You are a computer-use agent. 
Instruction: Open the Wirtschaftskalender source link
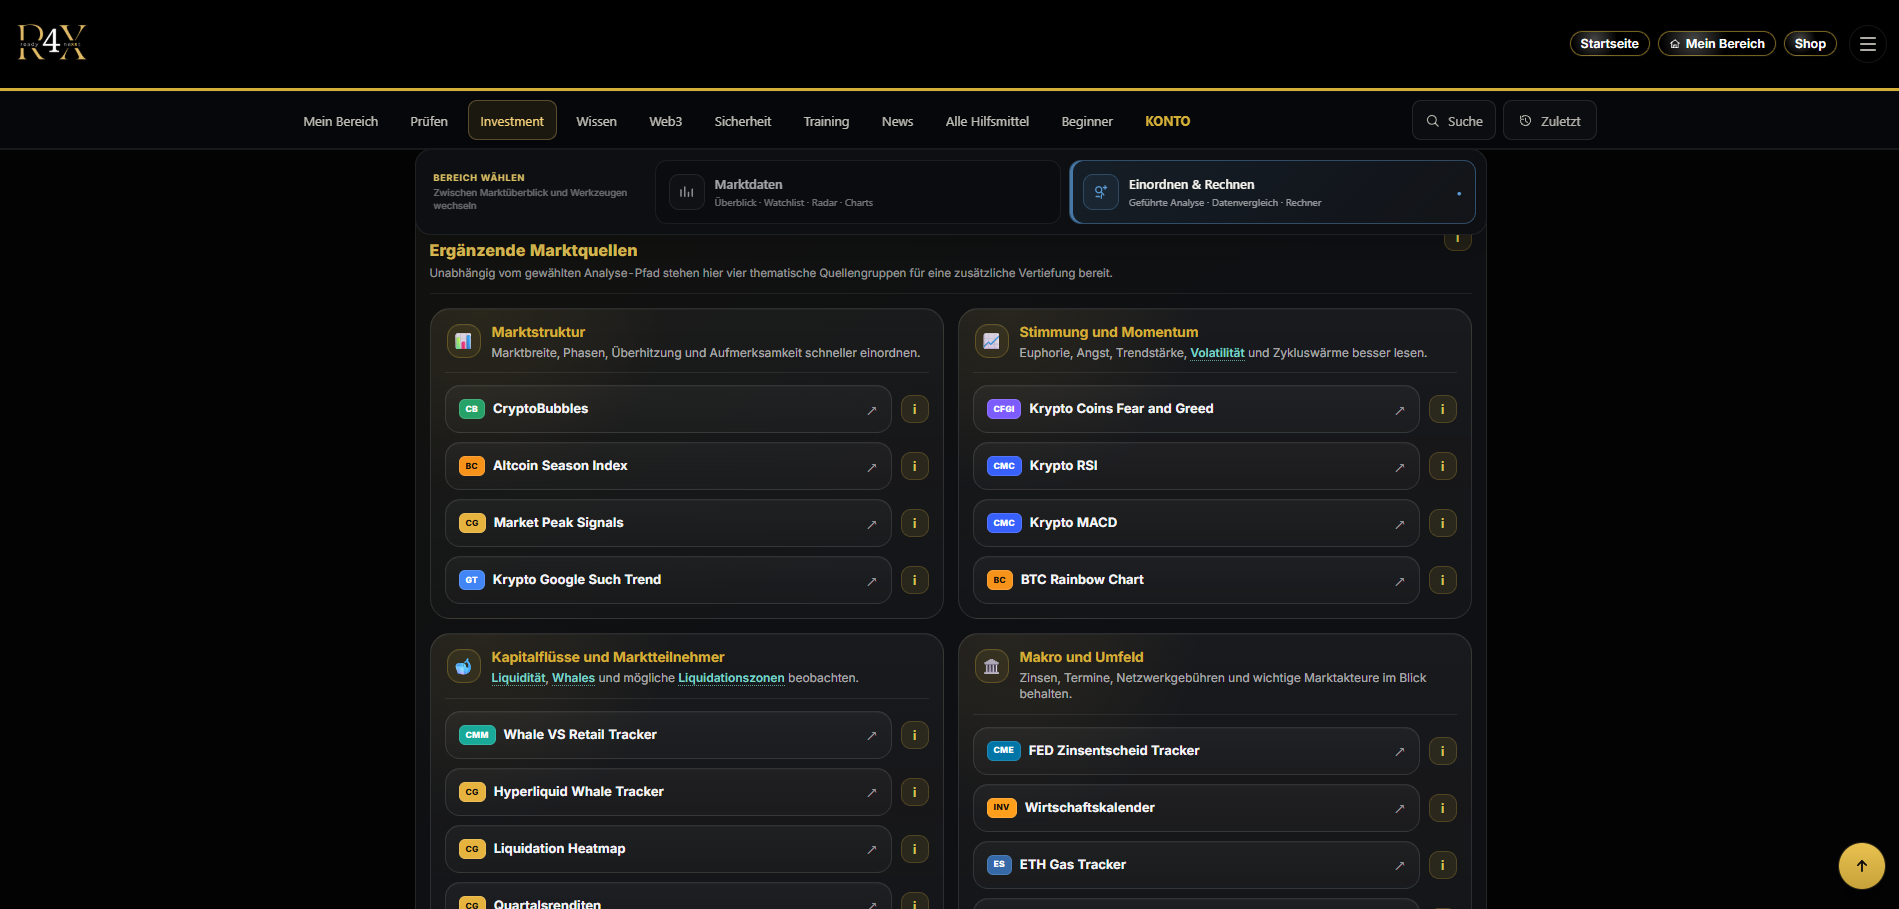(x=1196, y=808)
